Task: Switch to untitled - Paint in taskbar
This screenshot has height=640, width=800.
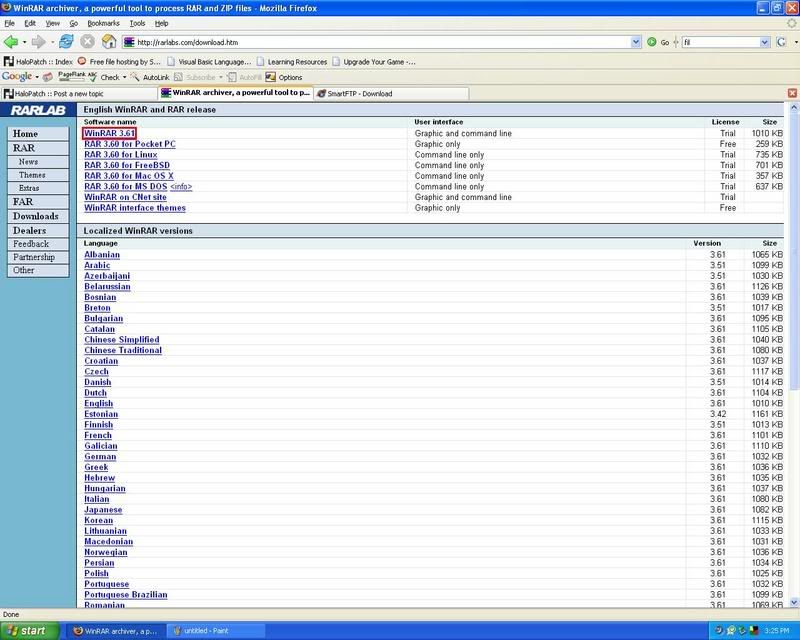Action: (216, 631)
